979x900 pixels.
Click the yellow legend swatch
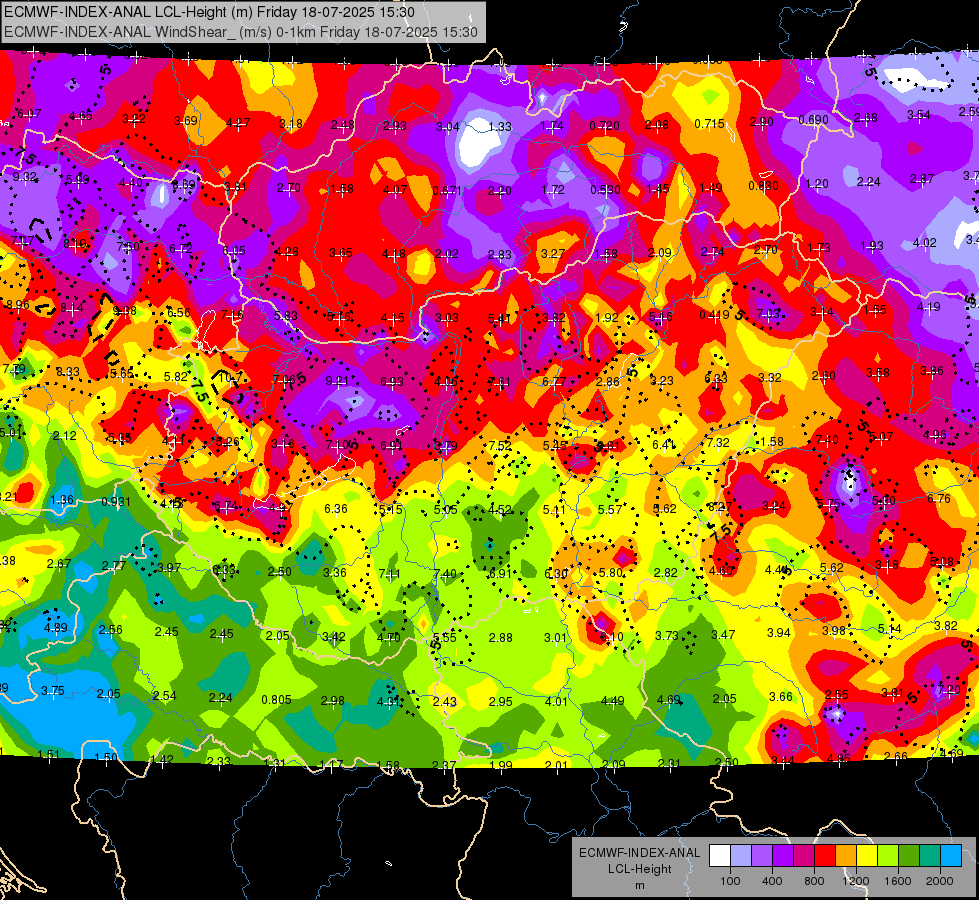(867, 856)
